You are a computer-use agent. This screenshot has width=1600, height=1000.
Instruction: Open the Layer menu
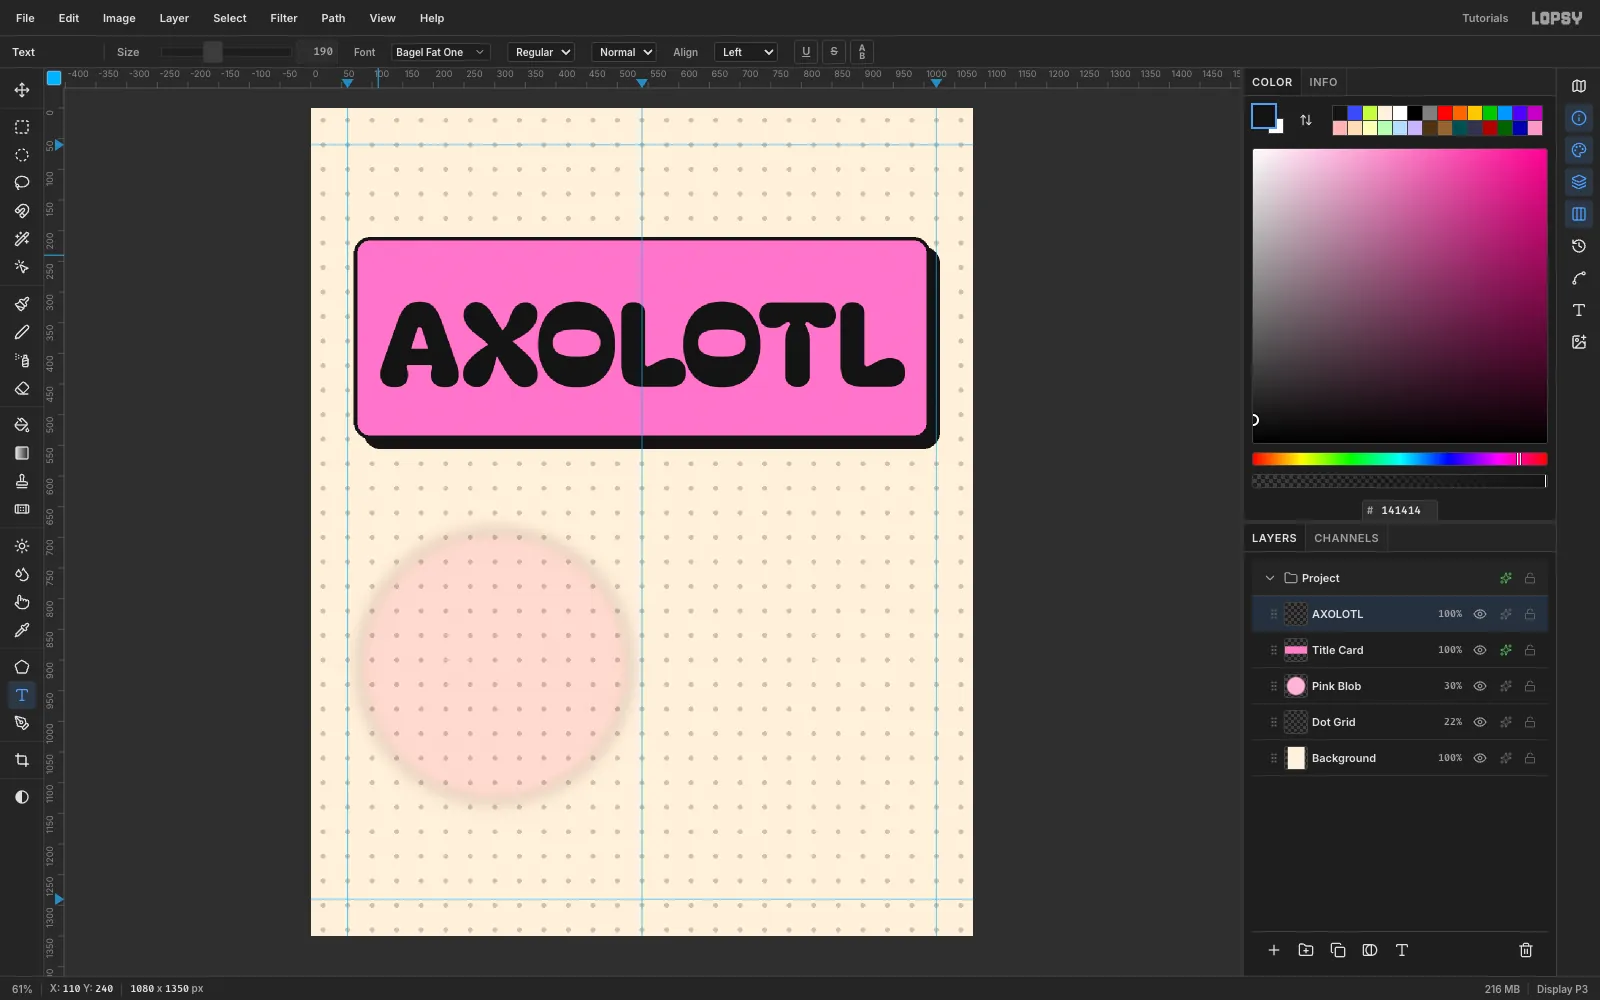pyautogui.click(x=174, y=18)
